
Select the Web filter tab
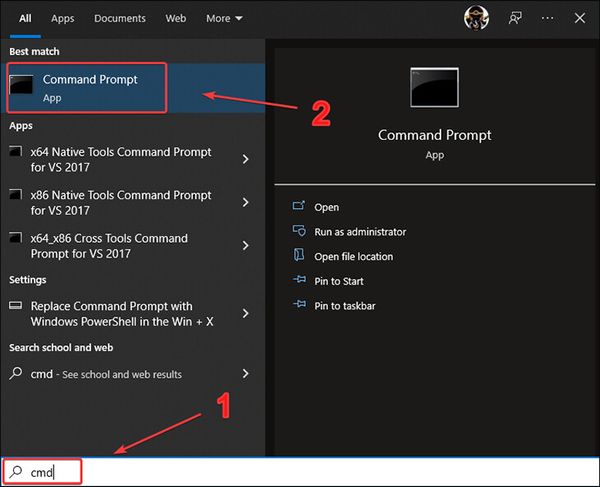[x=176, y=18]
